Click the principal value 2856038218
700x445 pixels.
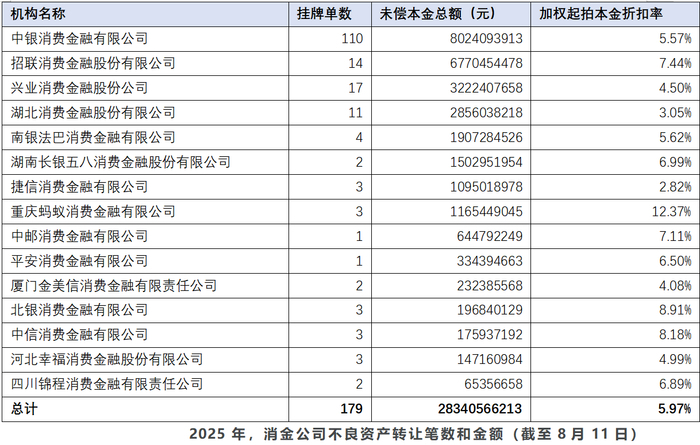click(486, 112)
